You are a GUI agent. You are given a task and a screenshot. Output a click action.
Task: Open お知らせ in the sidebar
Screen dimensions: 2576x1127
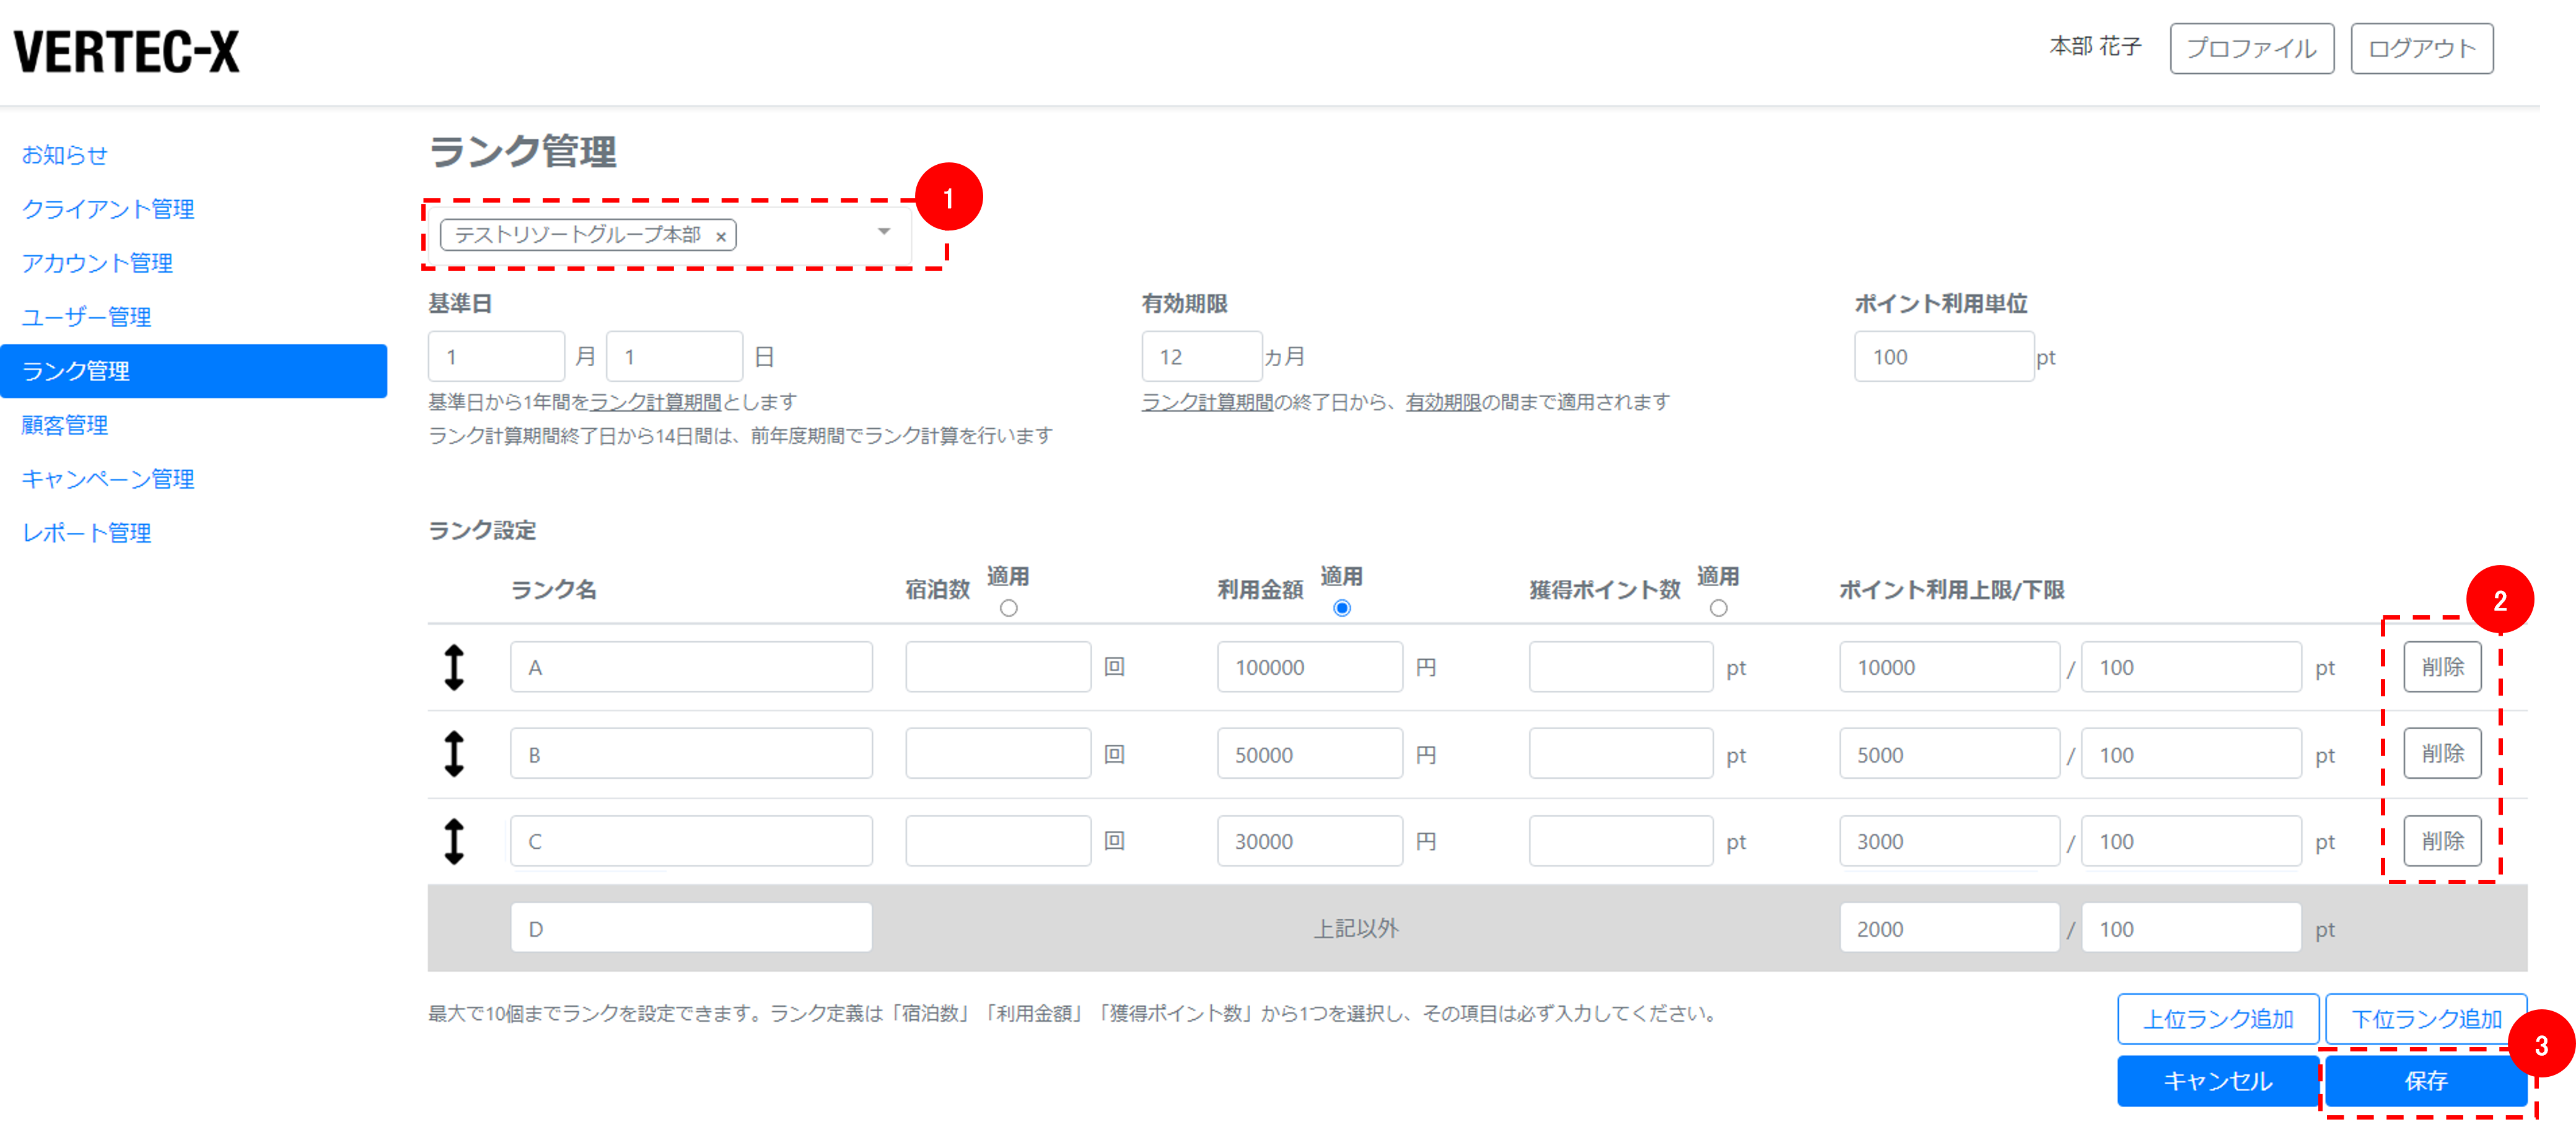tap(65, 155)
